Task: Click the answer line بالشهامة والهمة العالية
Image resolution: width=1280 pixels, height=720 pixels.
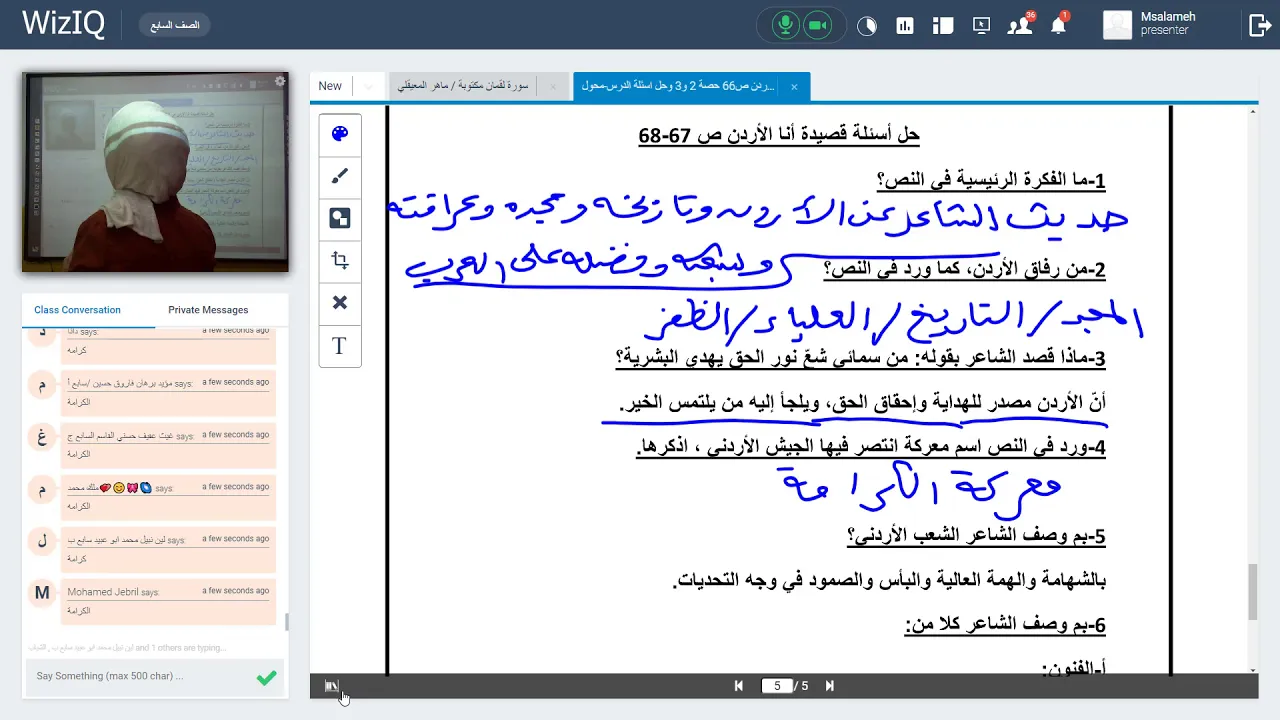Action: [x=889, y=580]
